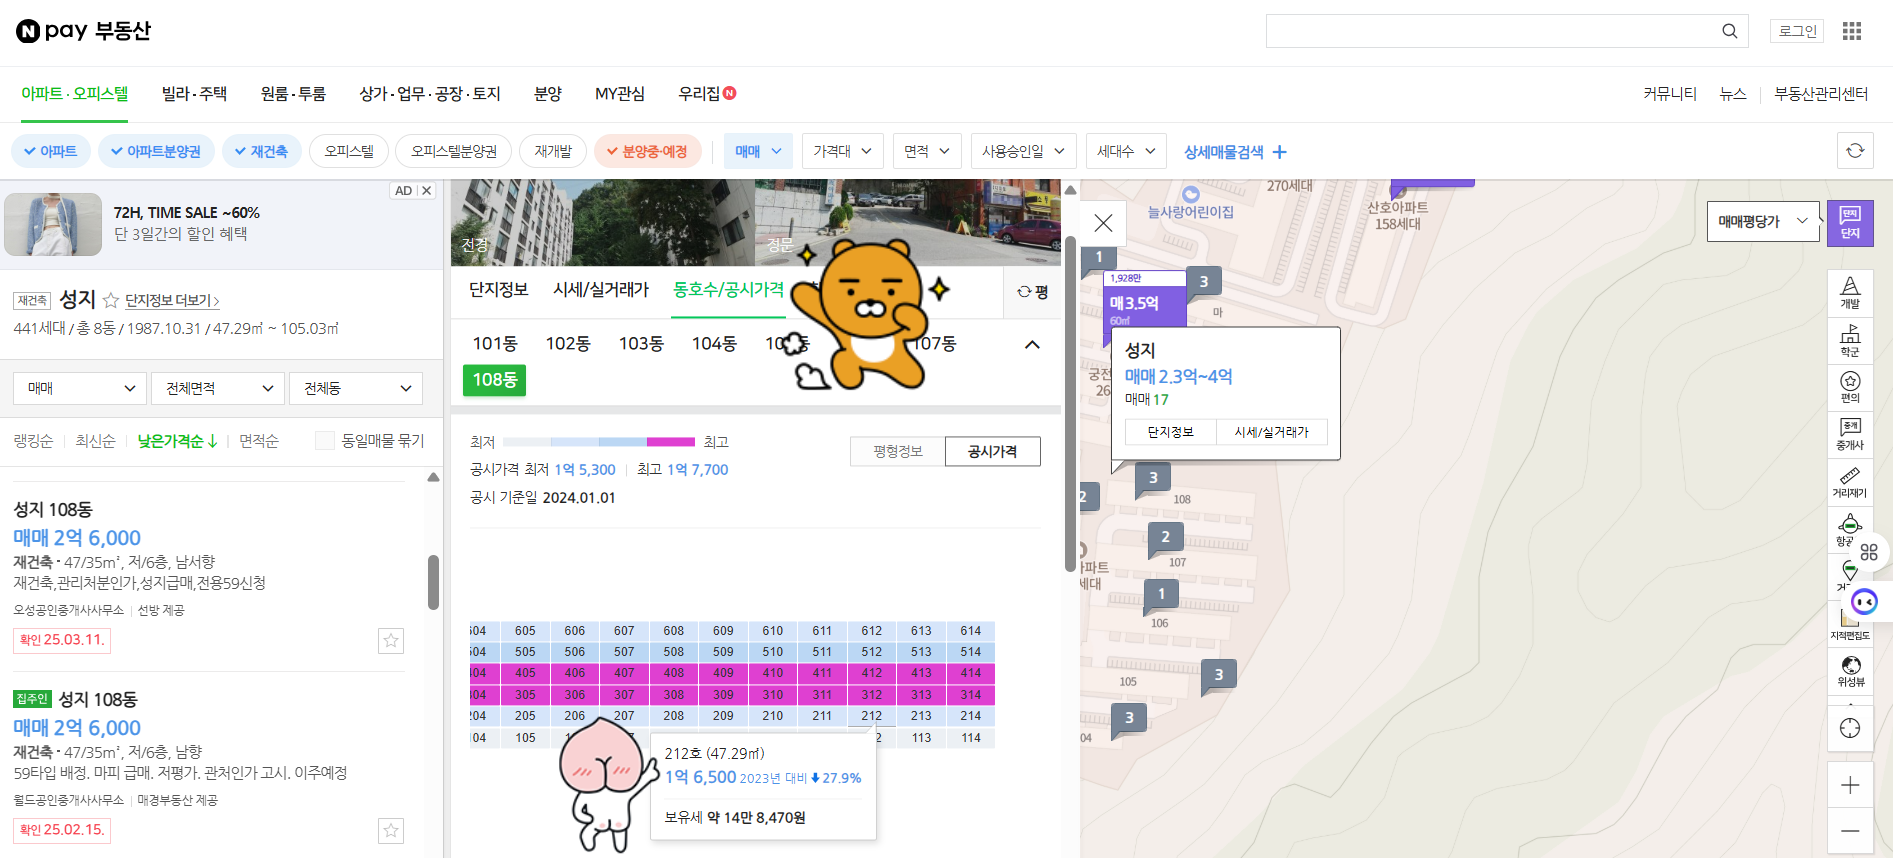Toggle 재건축 filter chip
The image size is (1893, 858).
262,151
